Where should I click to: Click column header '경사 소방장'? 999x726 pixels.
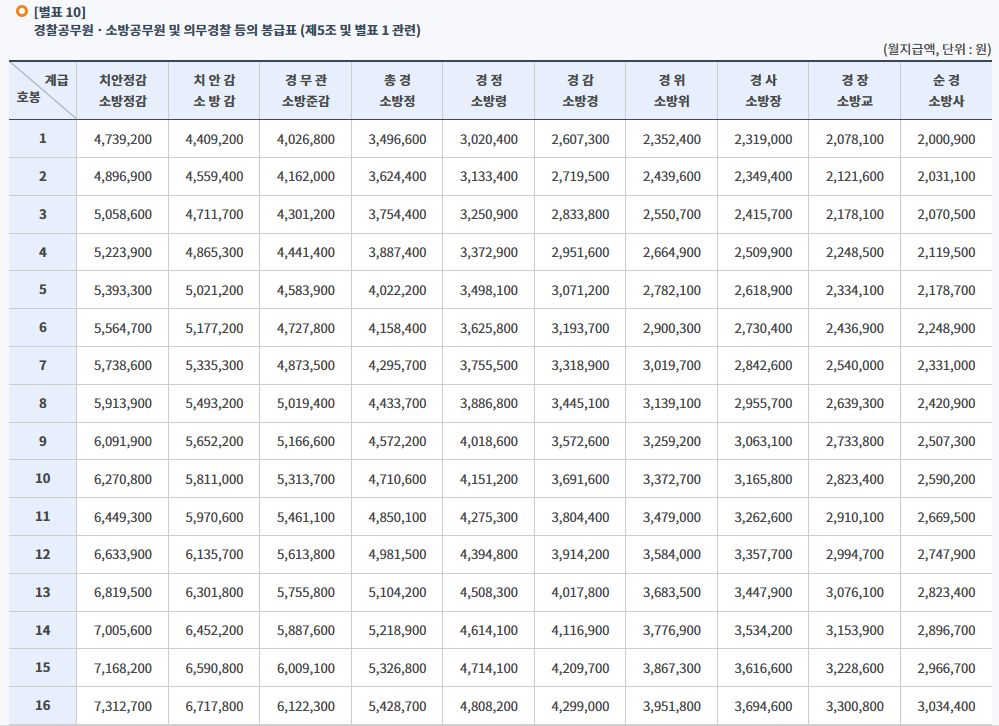coord(763,90)
